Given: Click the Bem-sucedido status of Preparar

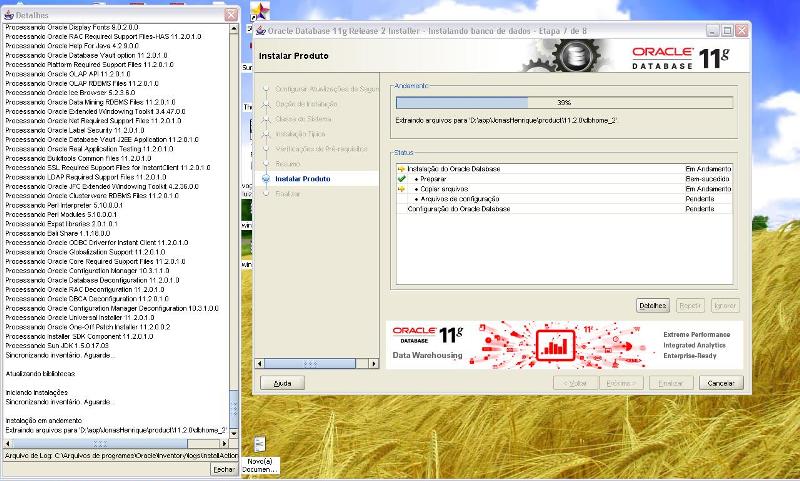Looking at the screenshot, I should (x=707, y=179).
